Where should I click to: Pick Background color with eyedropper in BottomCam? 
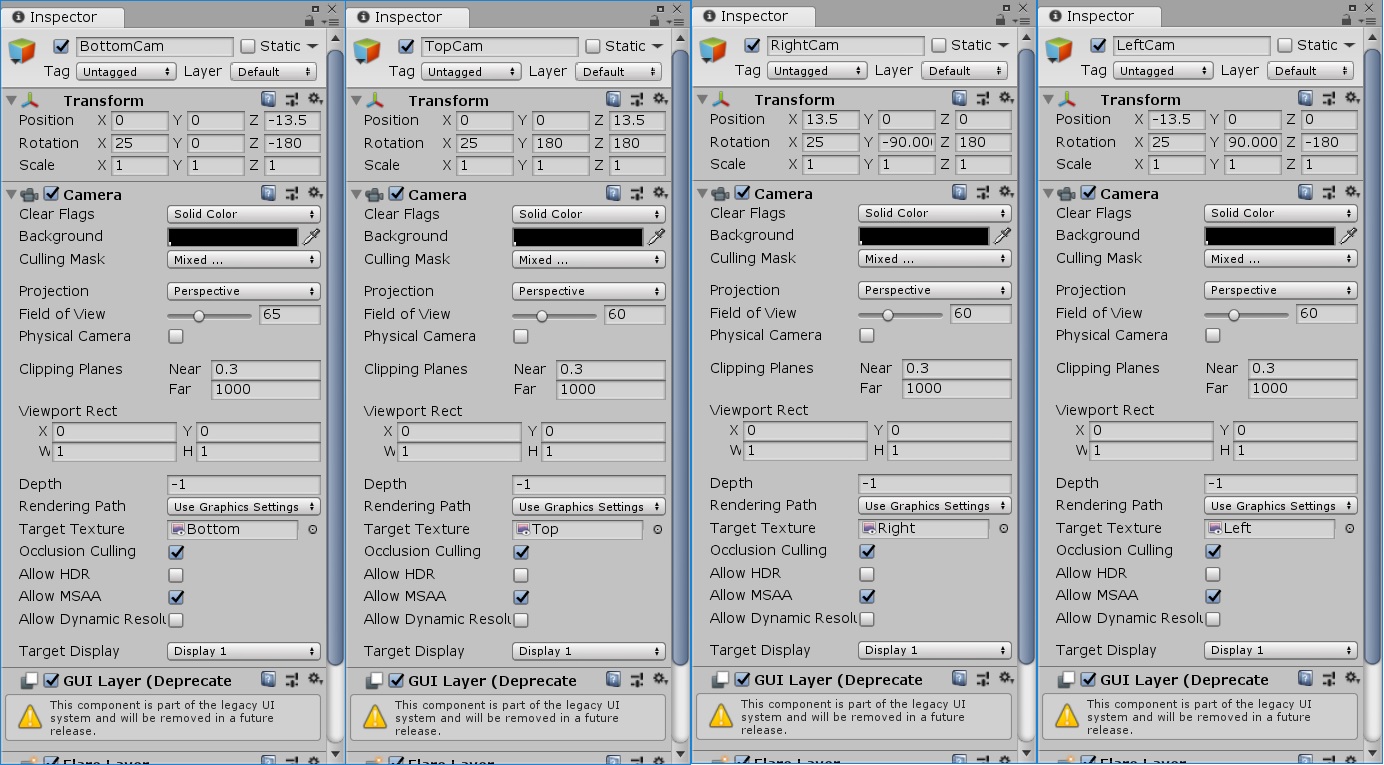(x=311, y=237)
